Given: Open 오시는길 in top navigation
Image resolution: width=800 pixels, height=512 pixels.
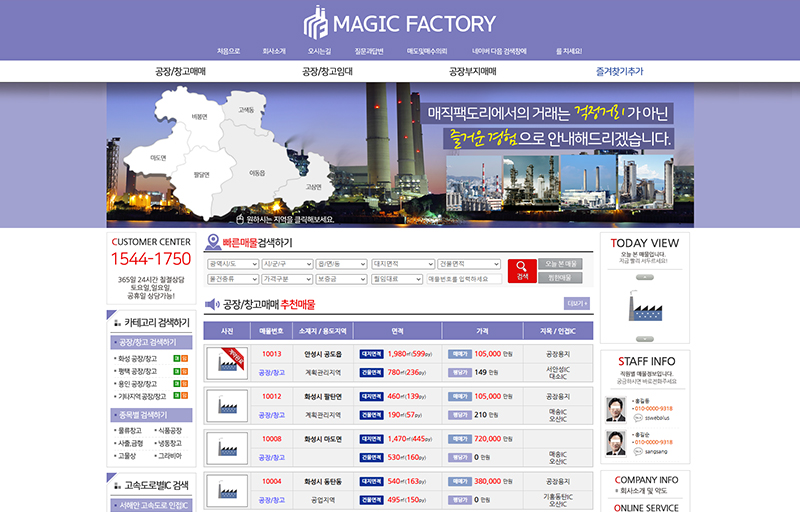Looking at the screenshot, I should [x=319, y=51].
